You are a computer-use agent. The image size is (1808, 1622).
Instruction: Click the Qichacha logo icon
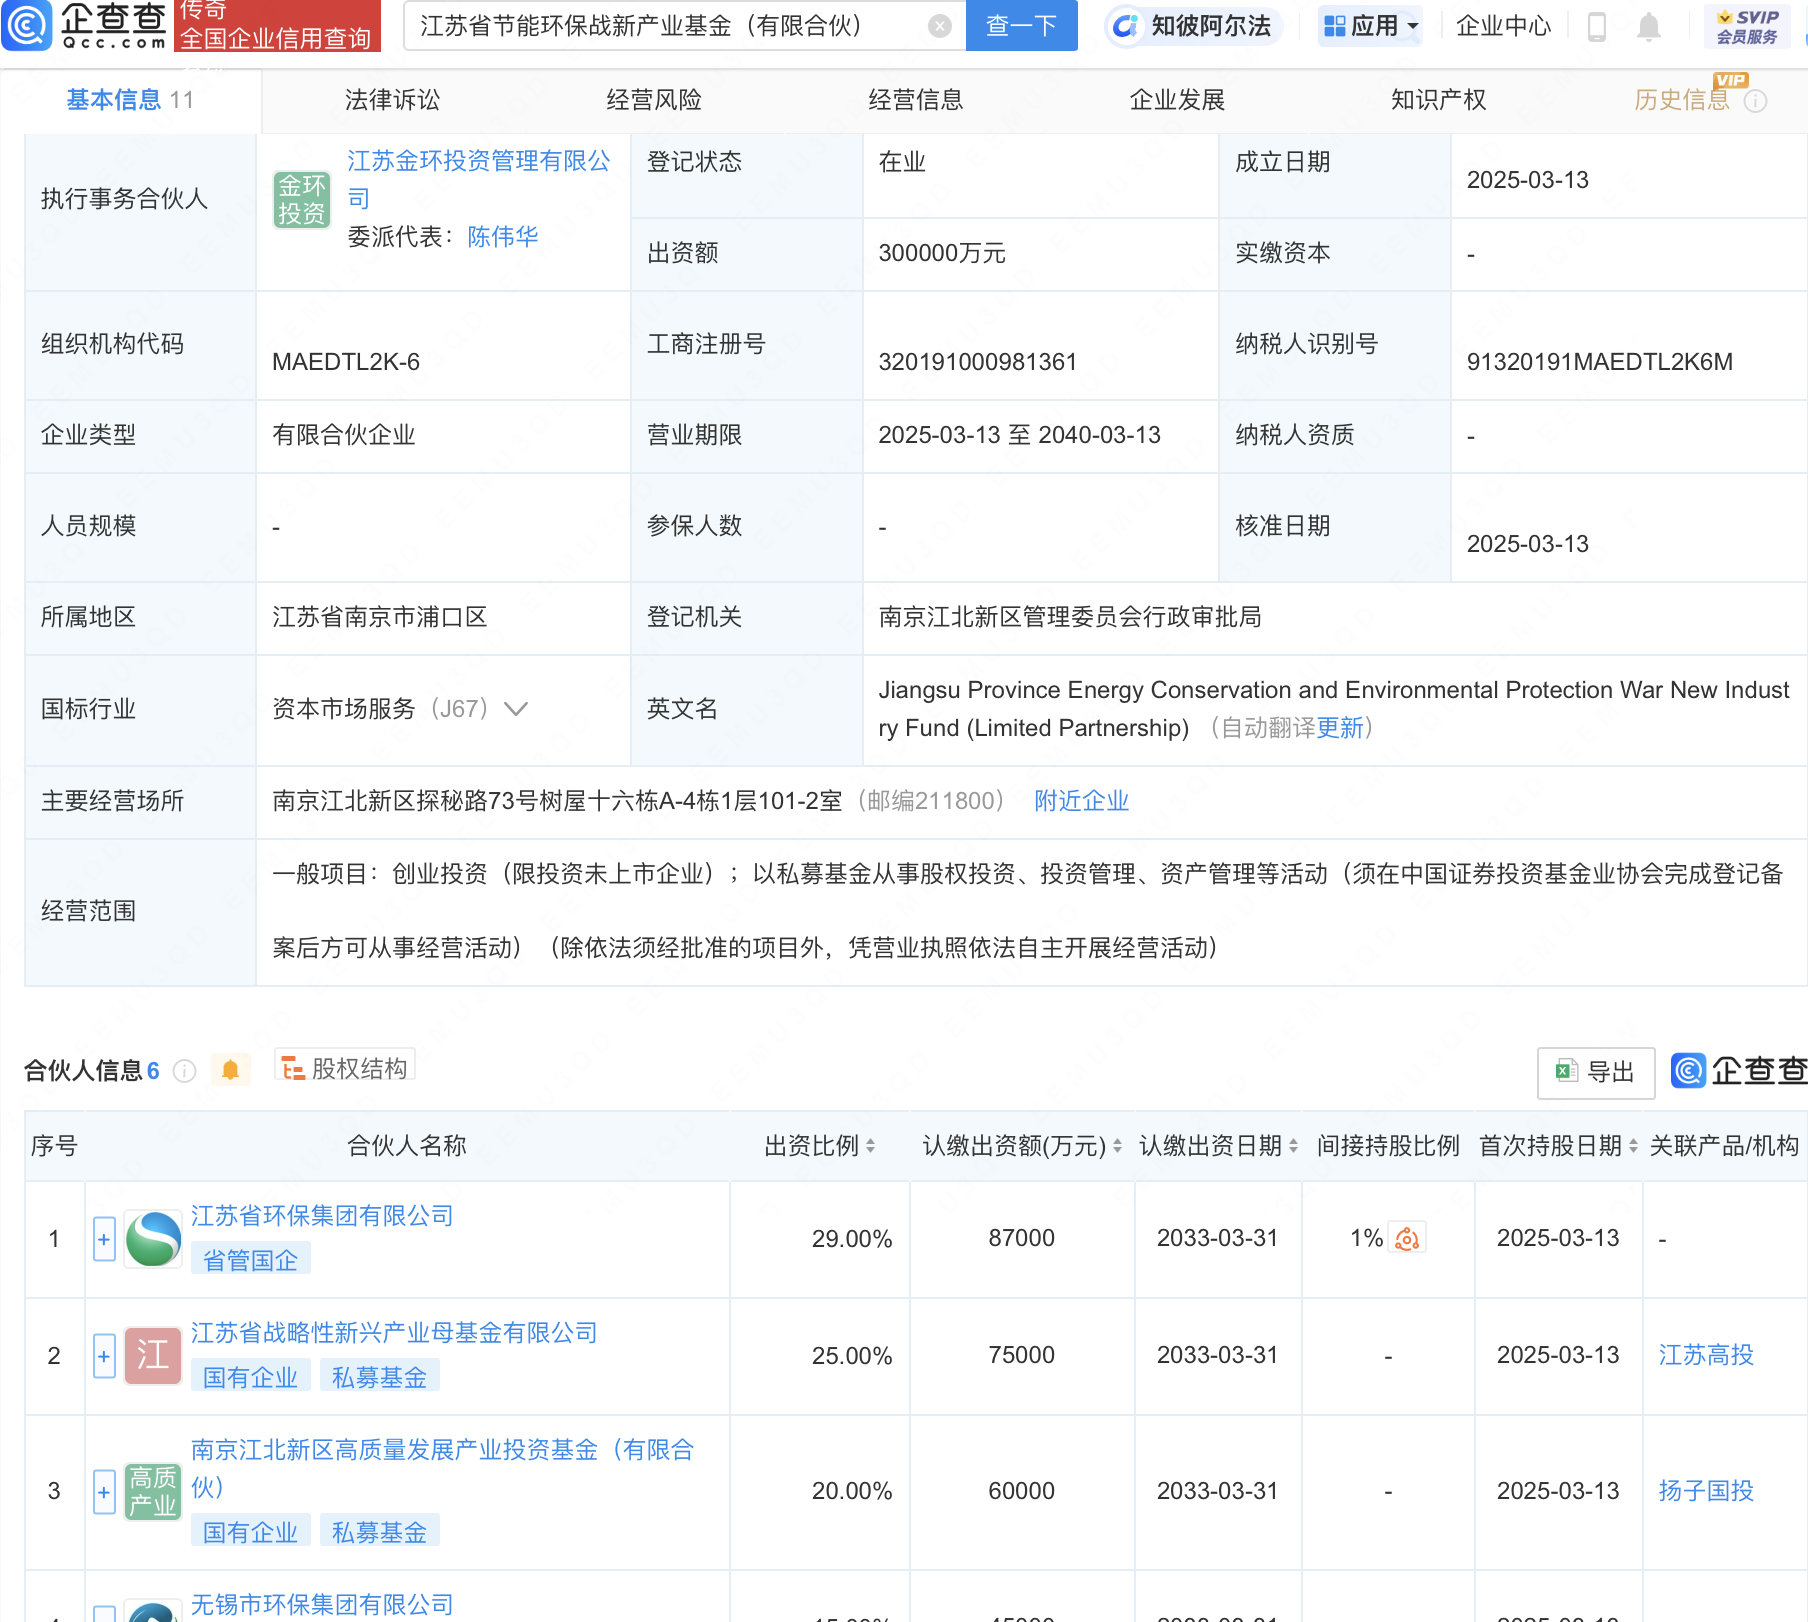click(27, 25)
